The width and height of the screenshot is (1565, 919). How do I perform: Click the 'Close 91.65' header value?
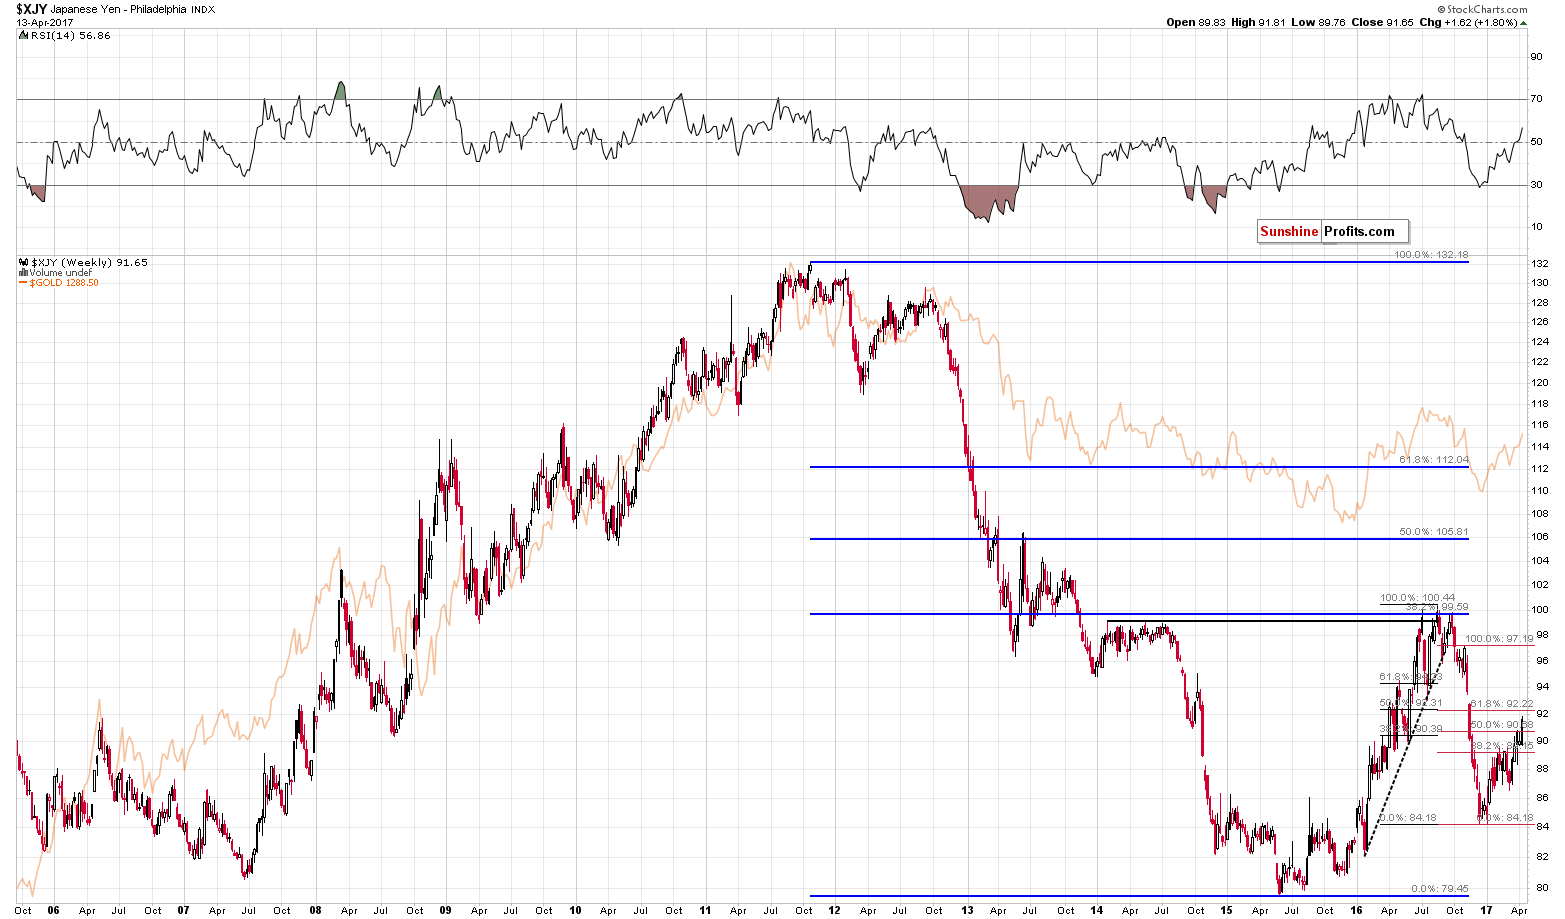1383,22
